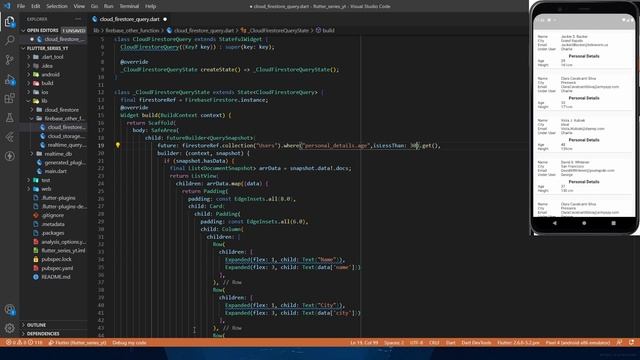The height and width of the screenshot is (360, 640).
Task: Click the unsaved dot on the editor tab
Action: coord(165,19)
